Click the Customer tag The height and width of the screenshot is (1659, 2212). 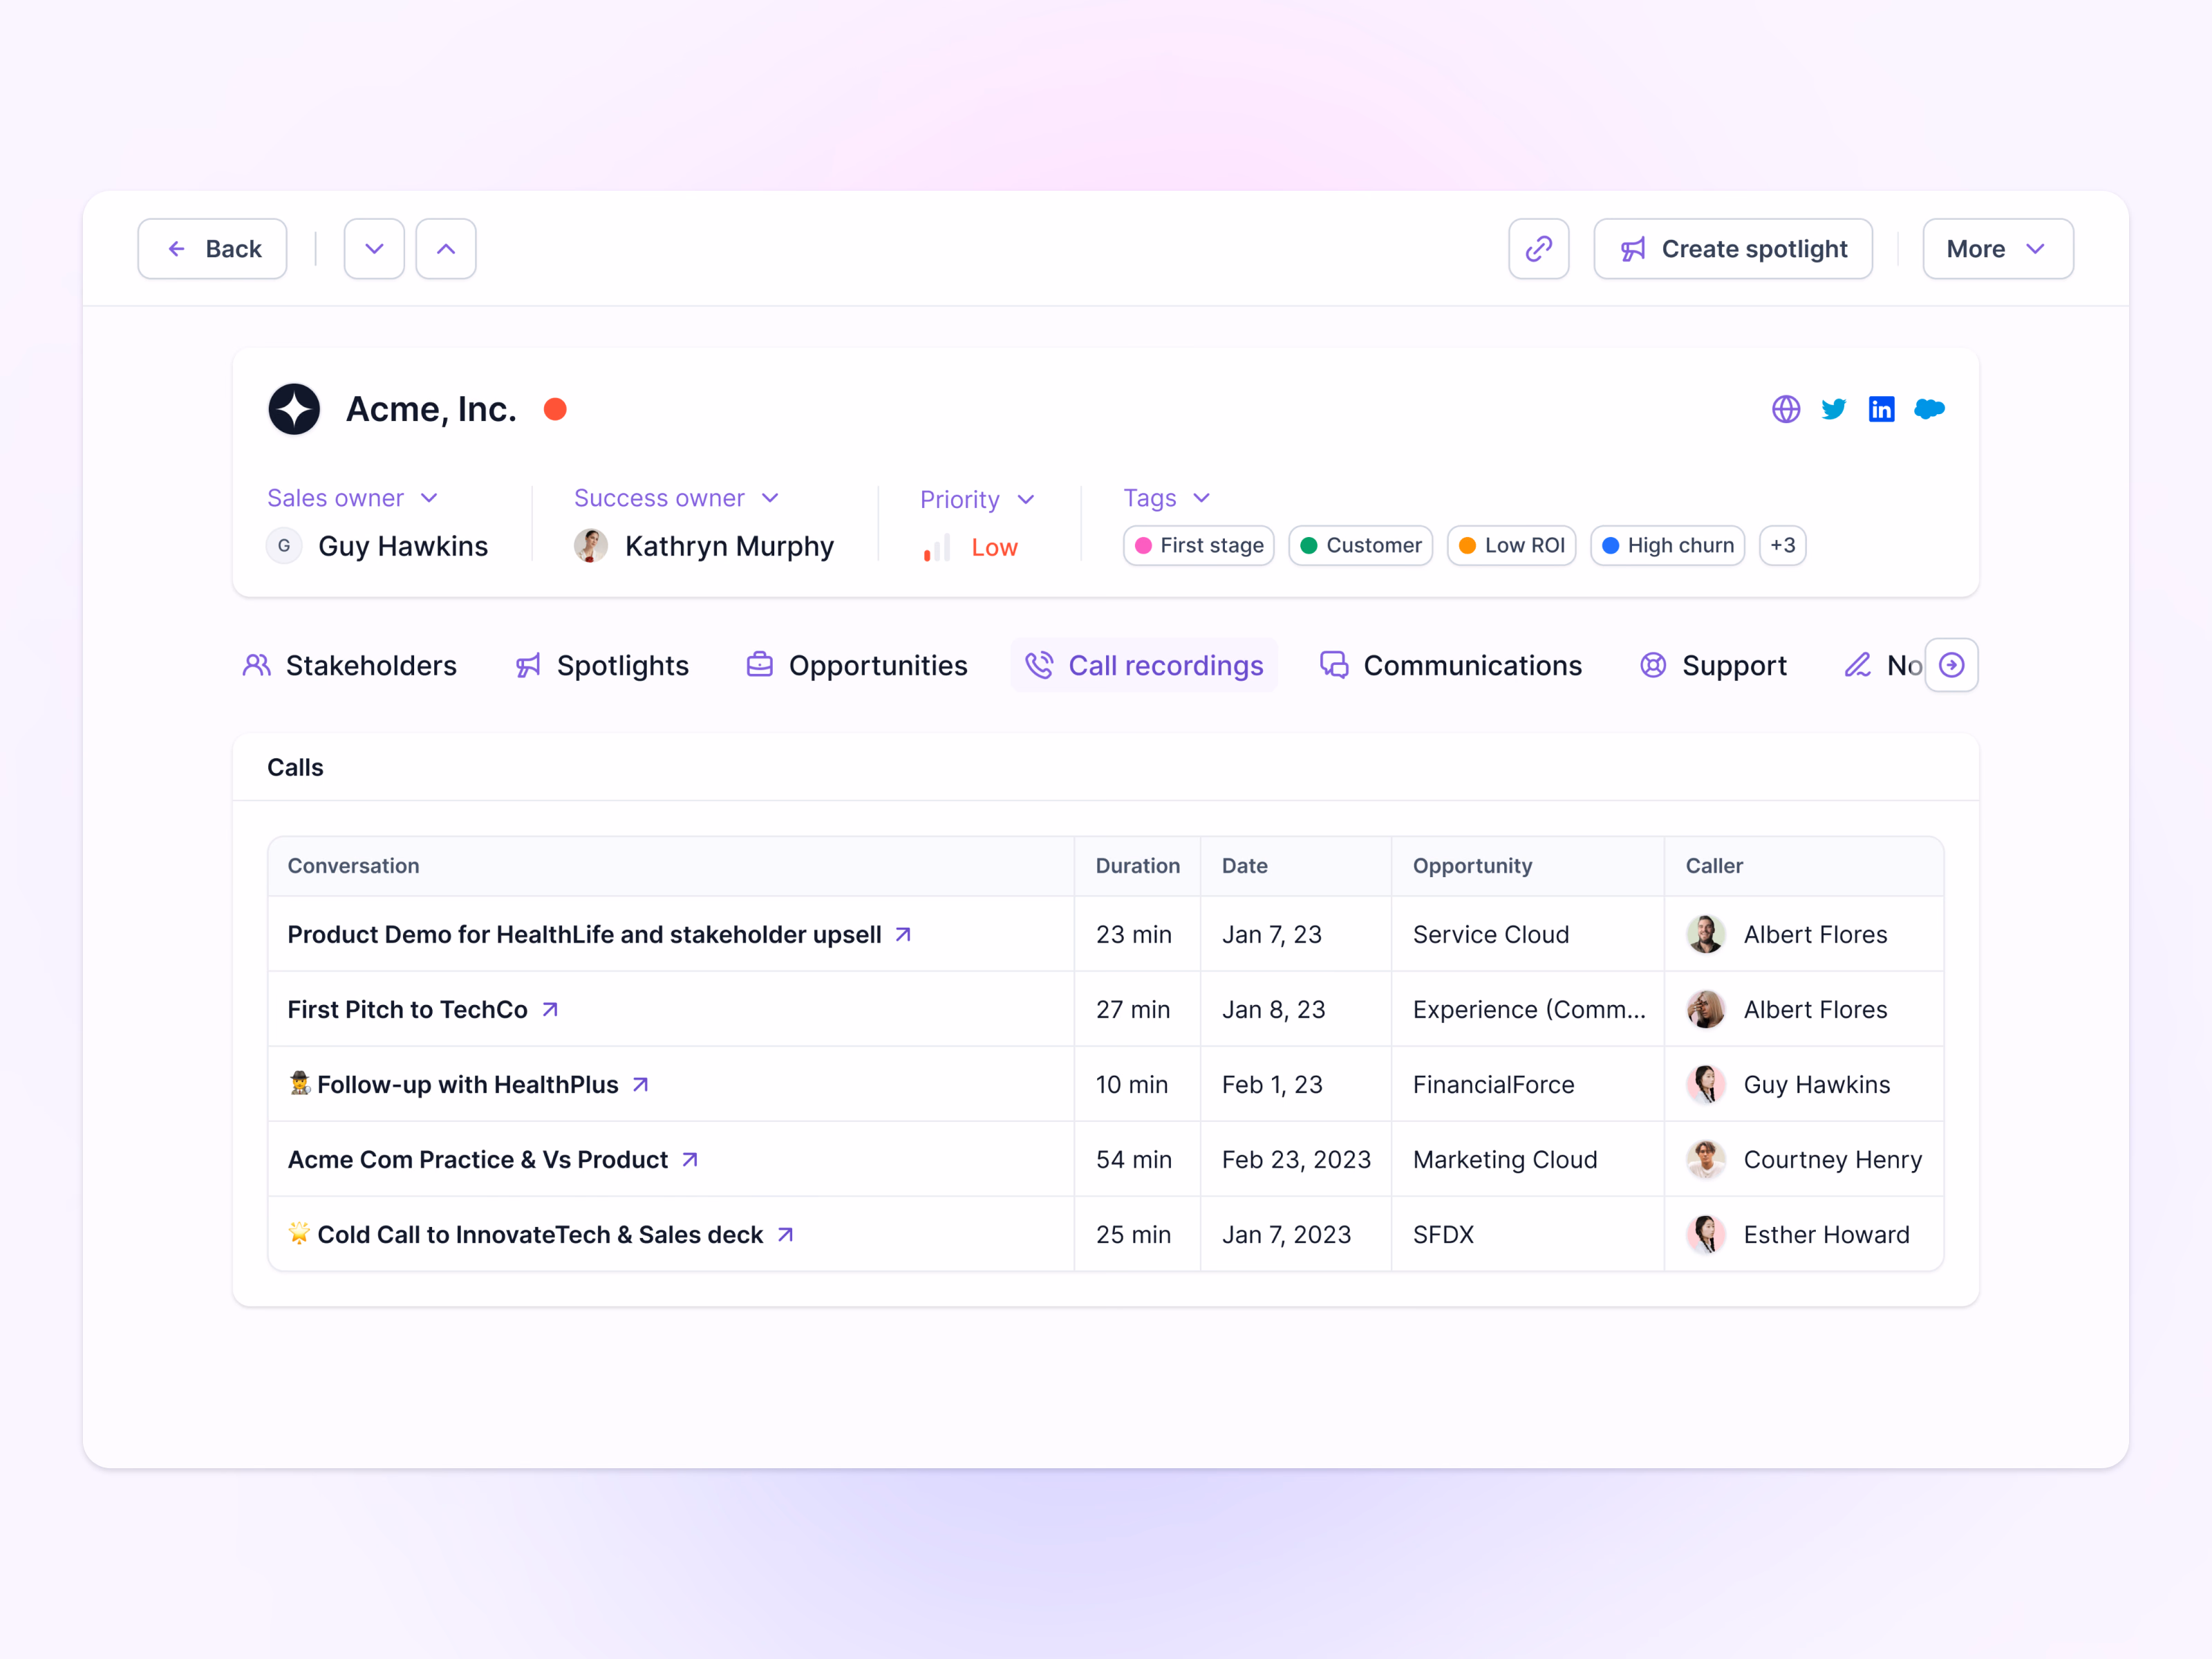(1360, 545)
